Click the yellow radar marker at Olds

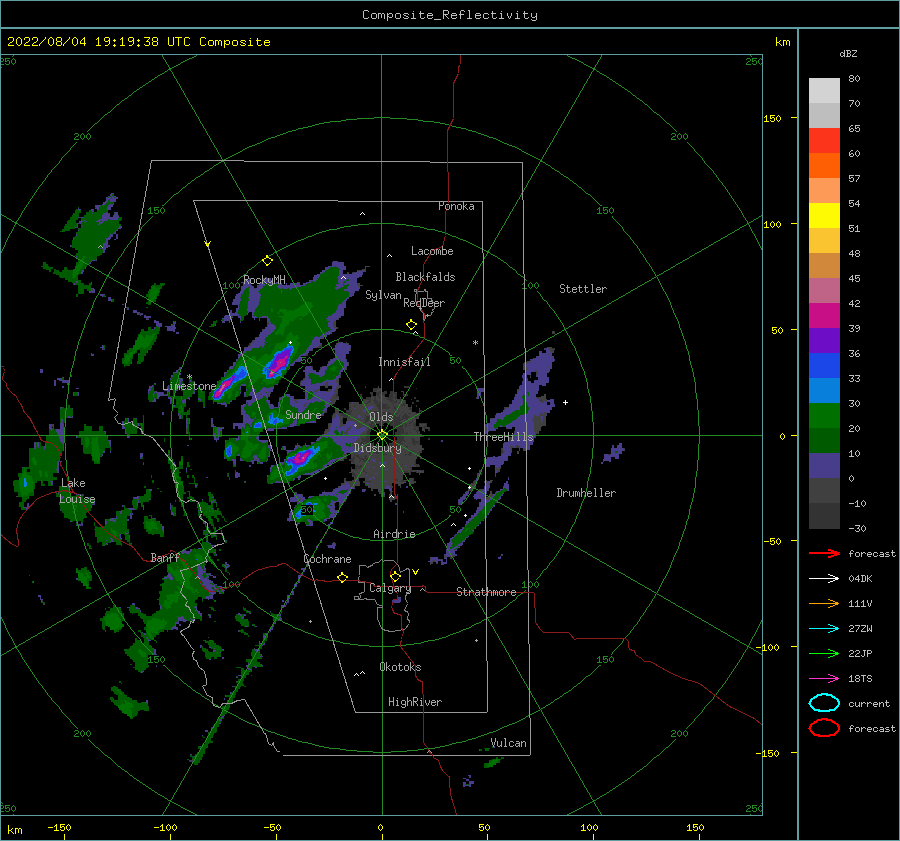382,435
